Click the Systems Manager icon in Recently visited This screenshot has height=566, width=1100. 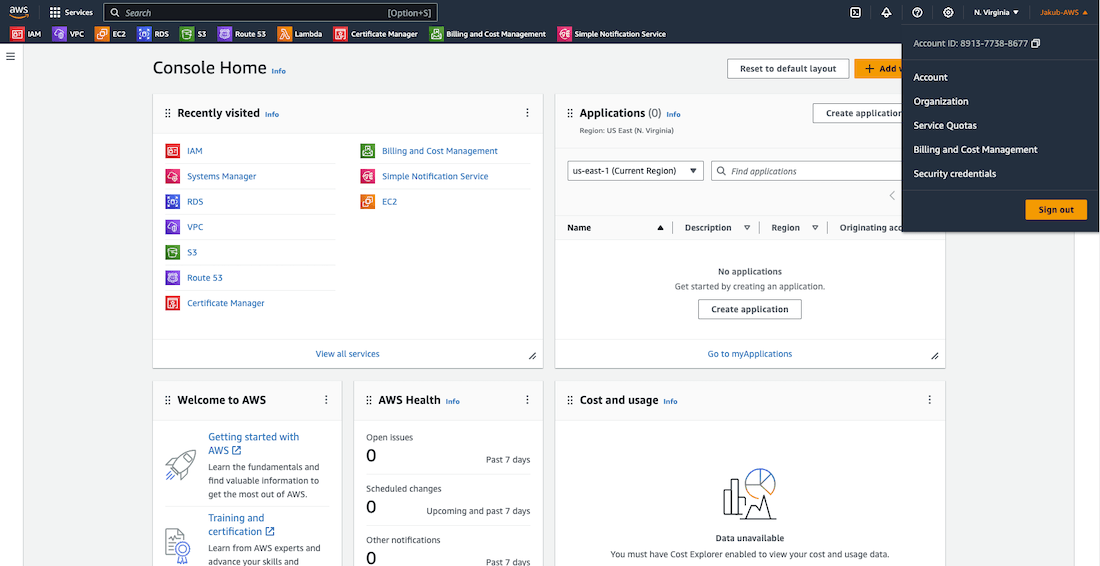pyautogui.click(x=173, y=176)
